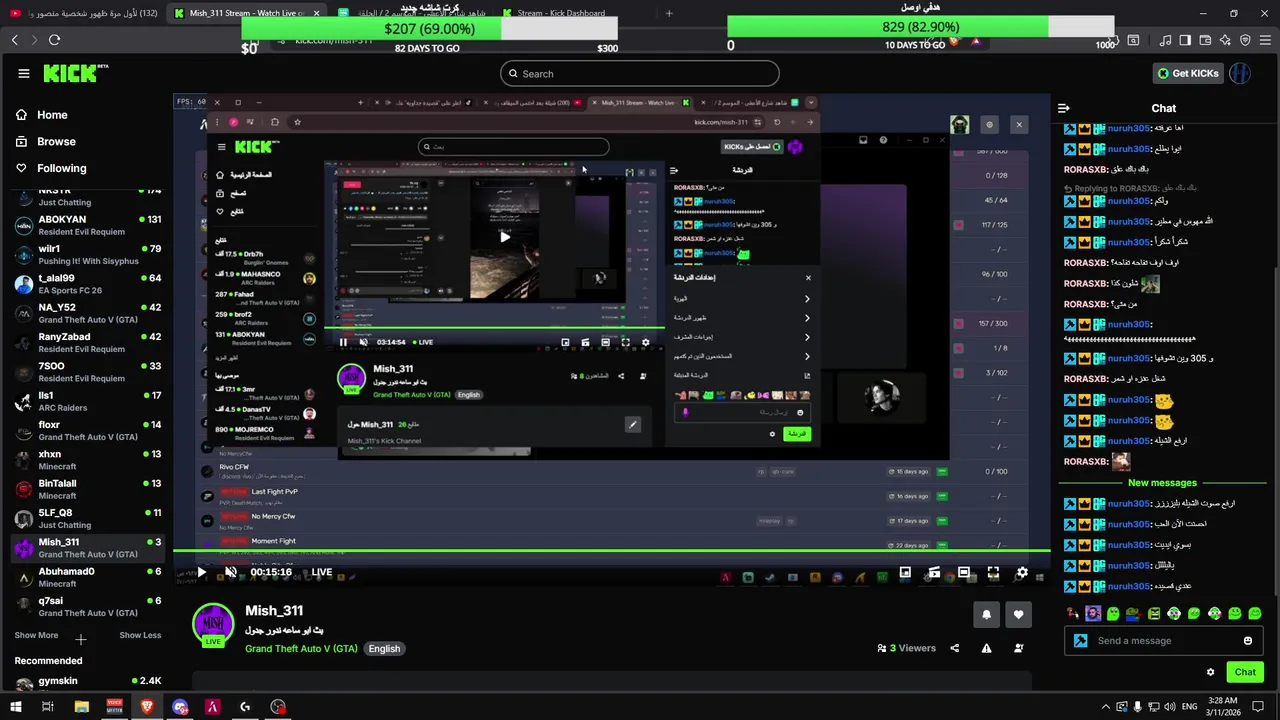
Task: Open gymskin recommended channel
Action: click(87, 683)
